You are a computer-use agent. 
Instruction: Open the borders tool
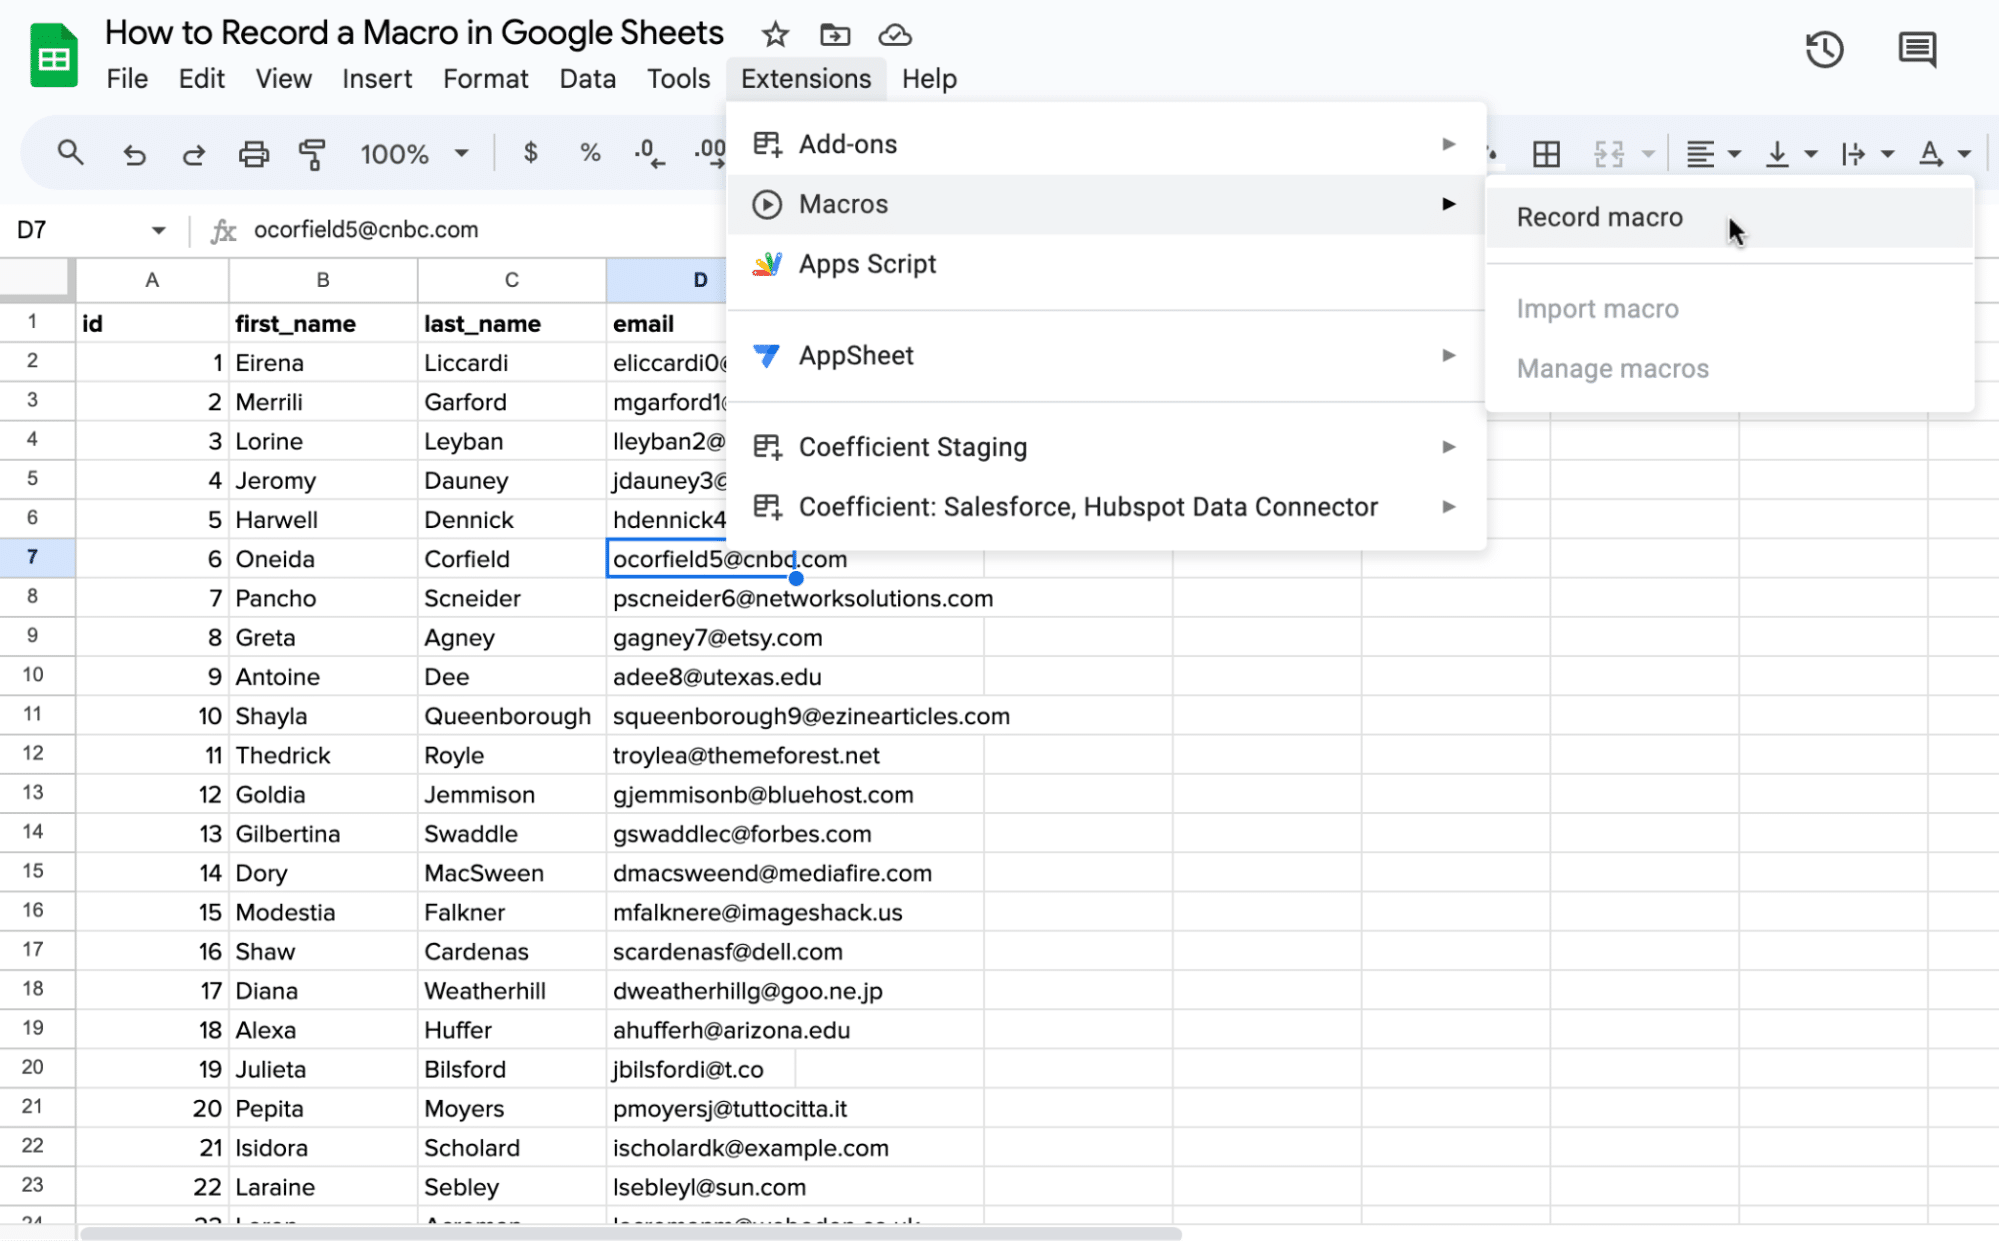[1546, 154]
